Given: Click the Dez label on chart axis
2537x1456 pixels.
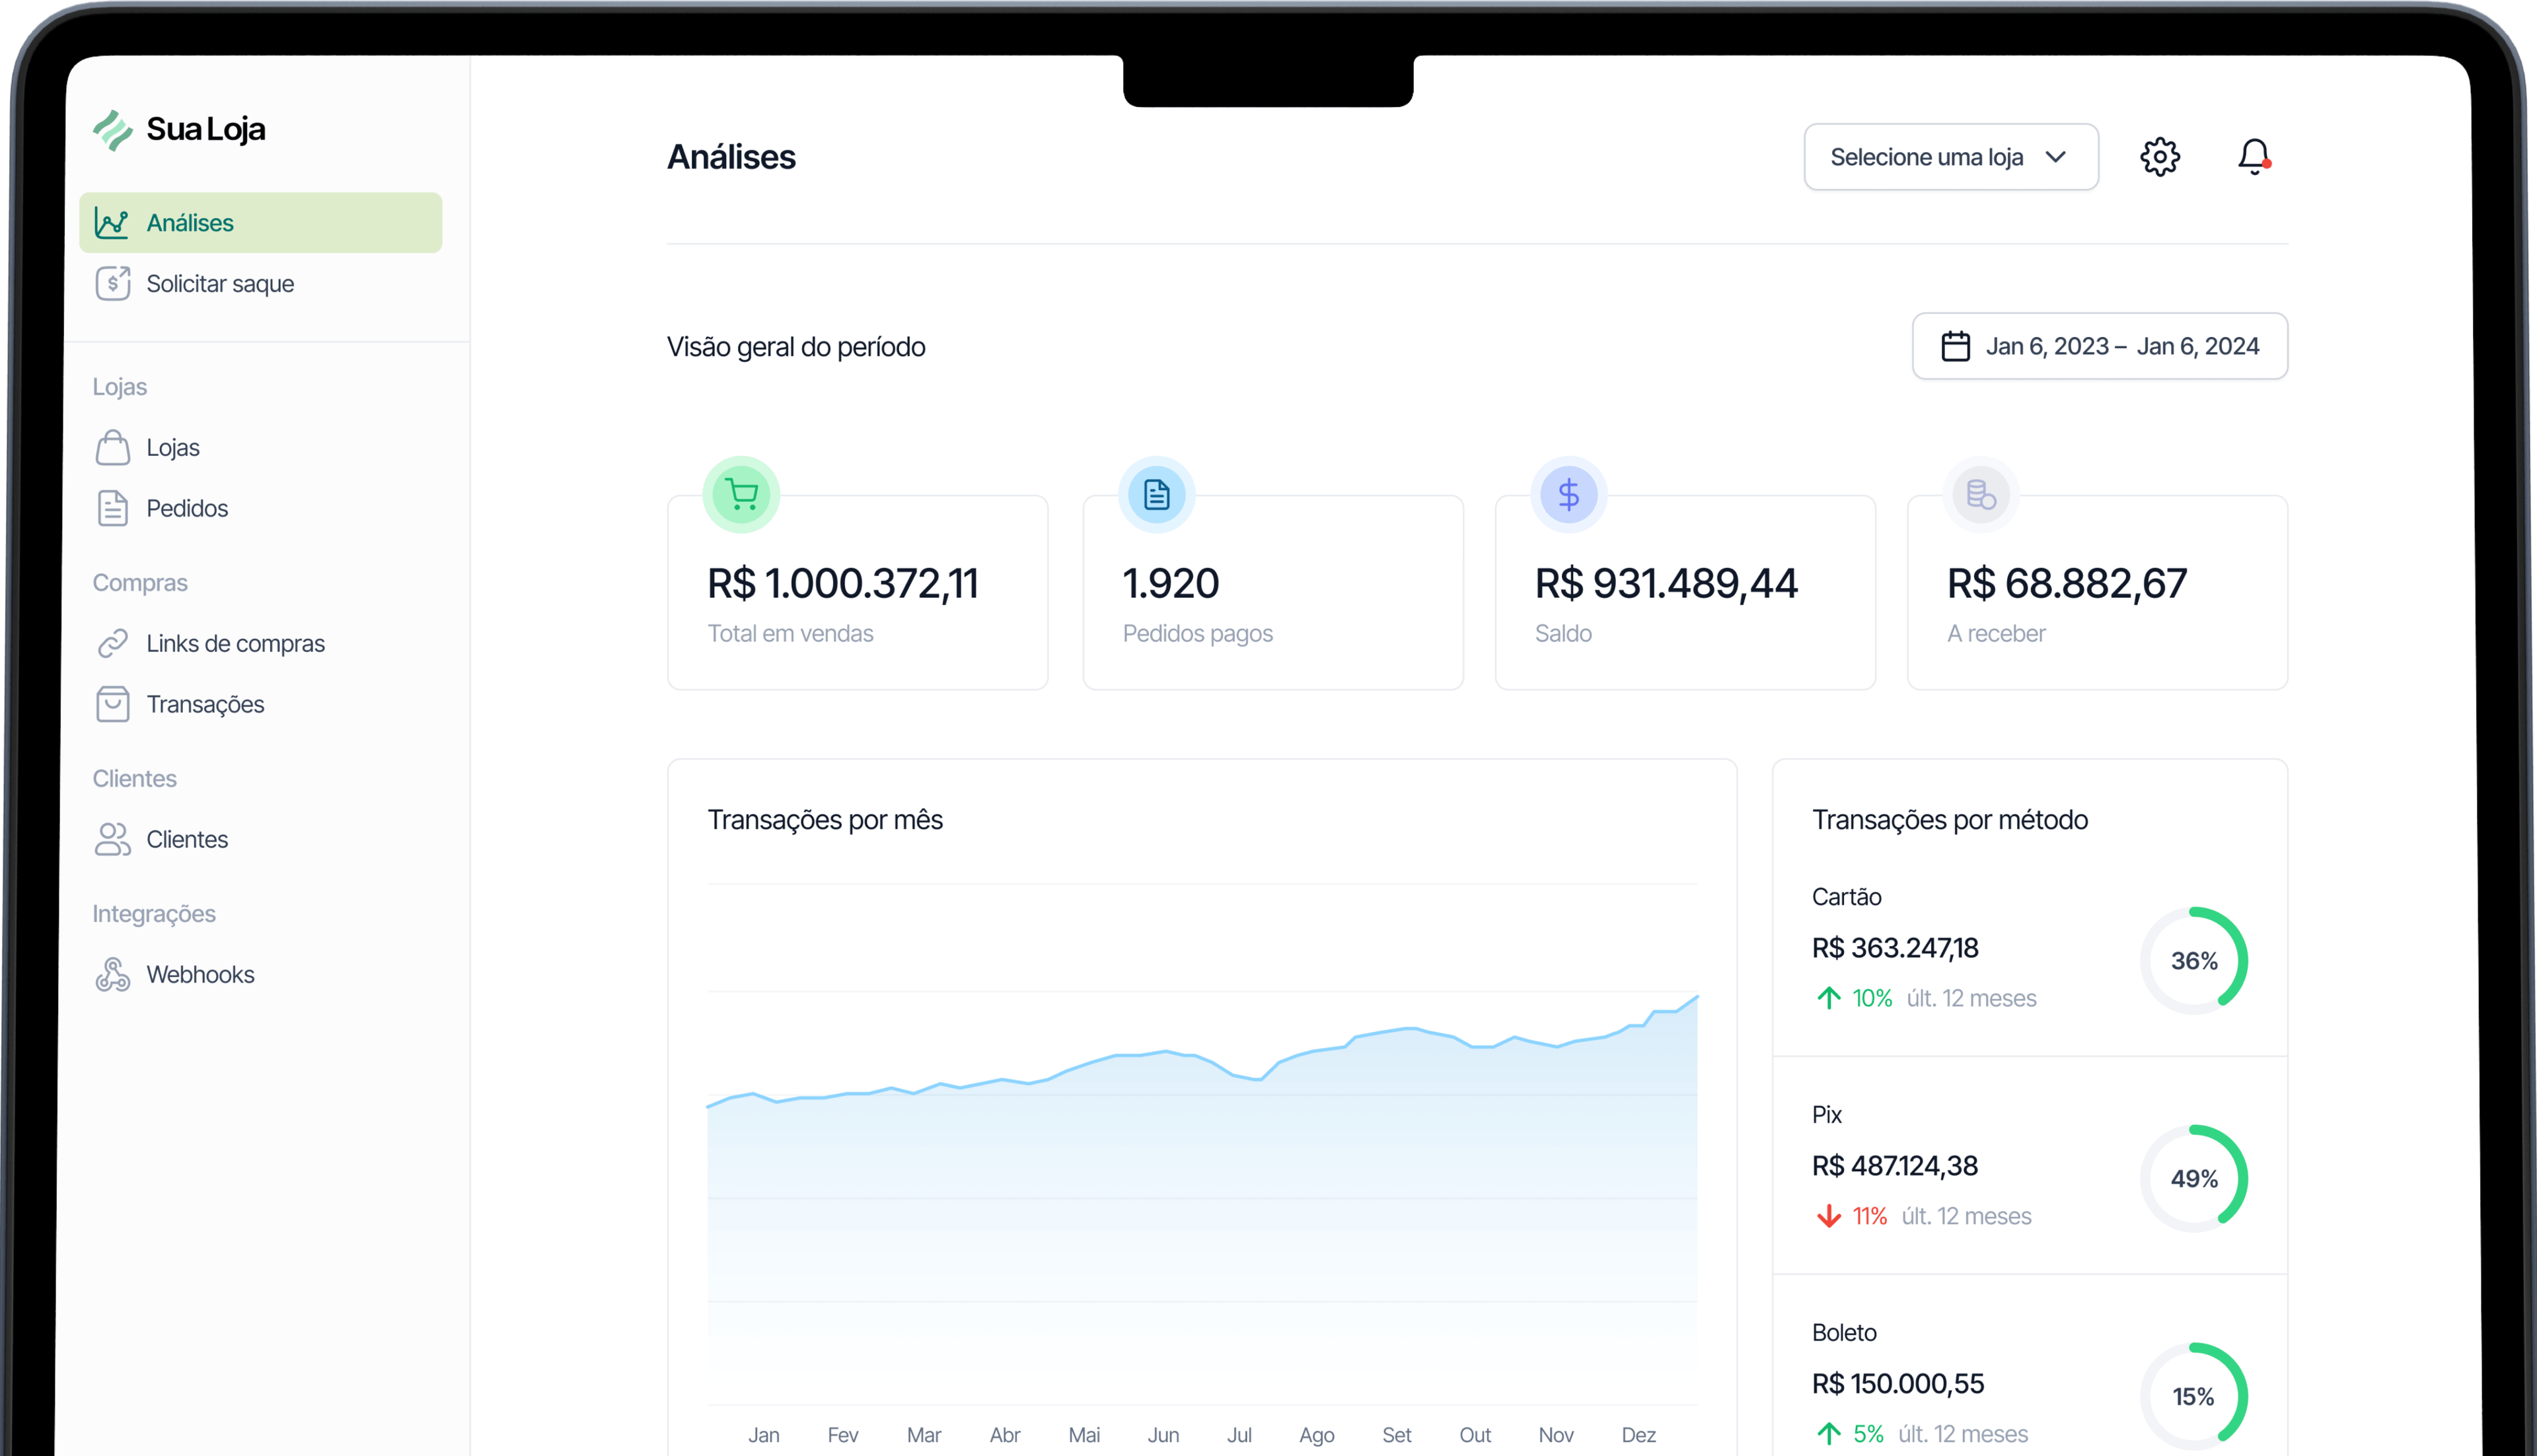Looking at the screenshot, I should [x=1638, y=1435].
